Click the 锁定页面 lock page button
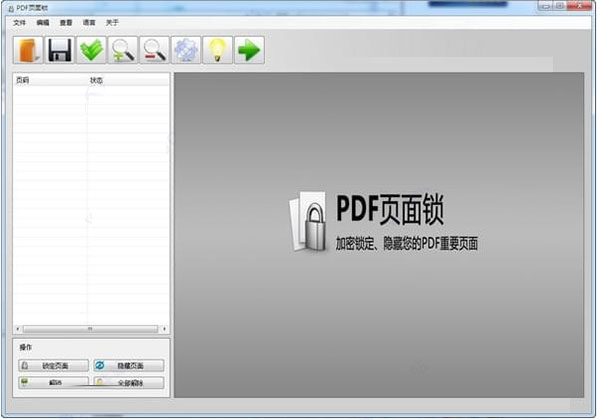This screenshot has width=600, height=420. pos(54,366)
